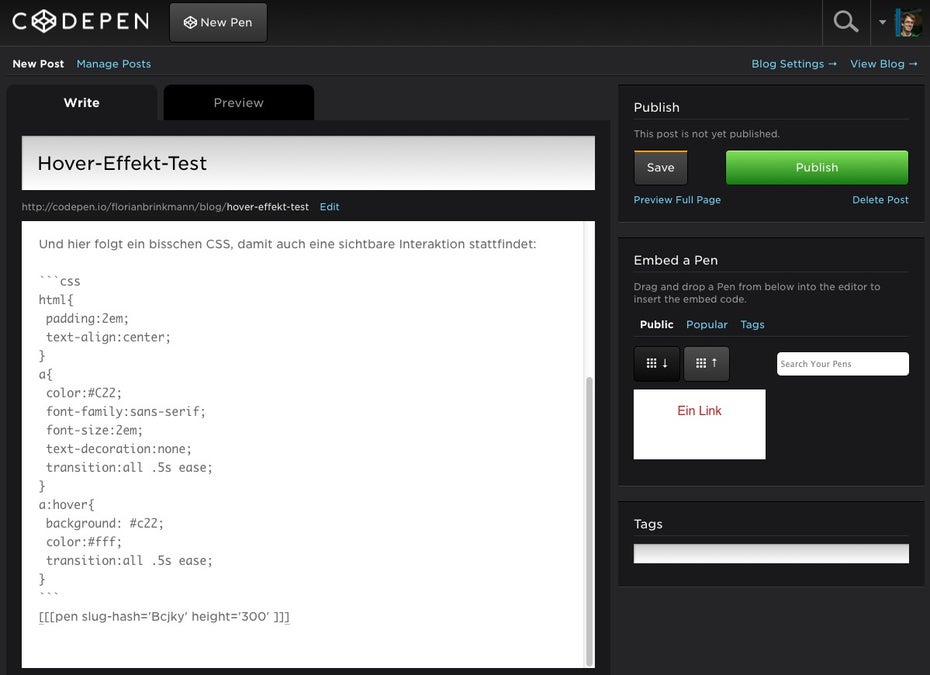Click the CodePen logo
Viewport: 930px width, 675px height.
click(x=81, y=21)
